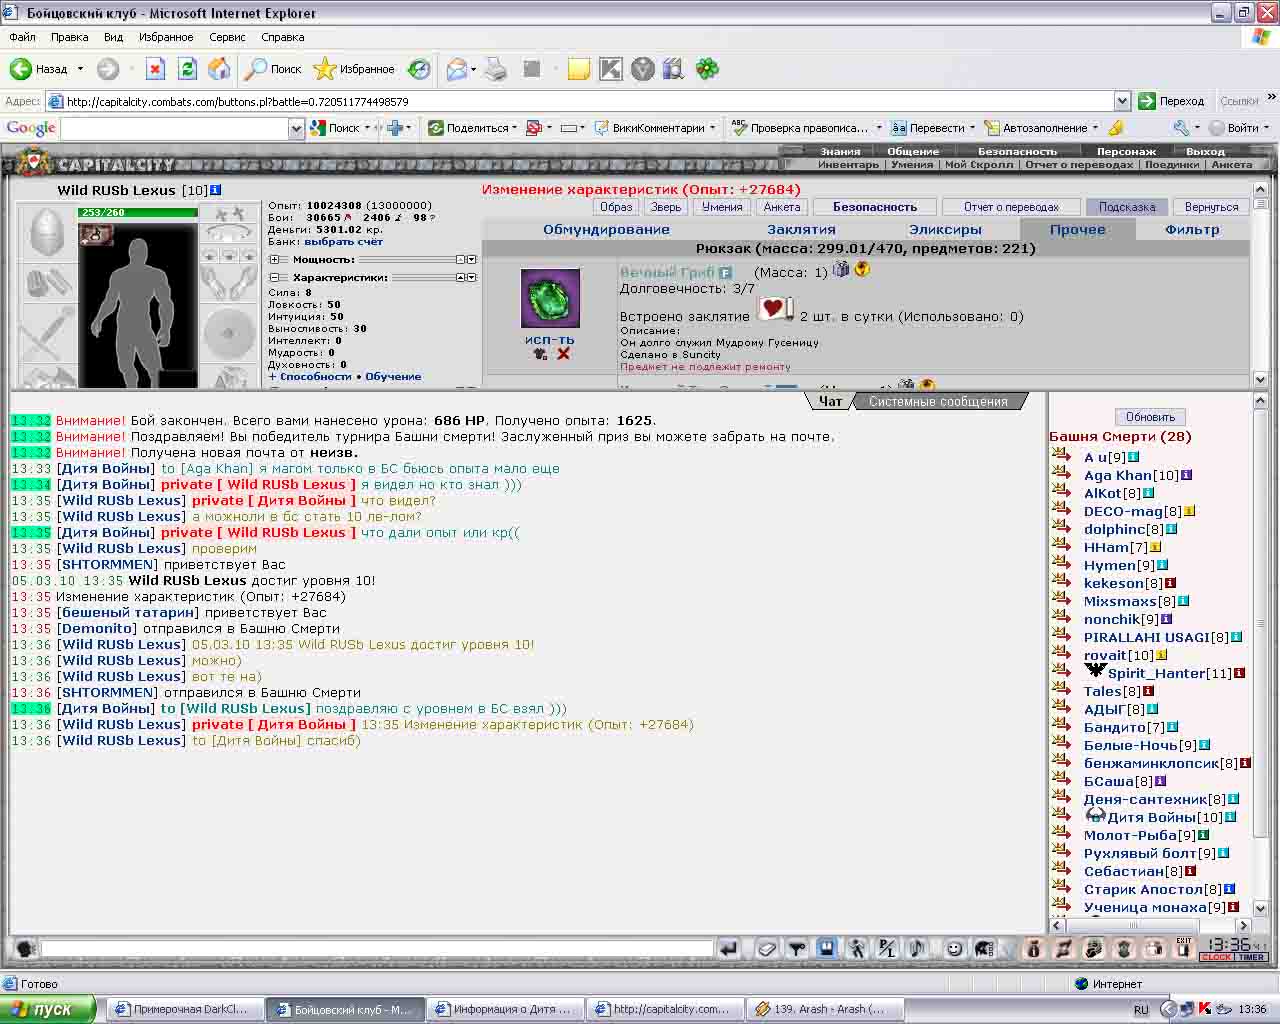Click the Exit door icon in bottom bar
The width and height of the screenshot is (1280, 1024).
pos(1184,948)
